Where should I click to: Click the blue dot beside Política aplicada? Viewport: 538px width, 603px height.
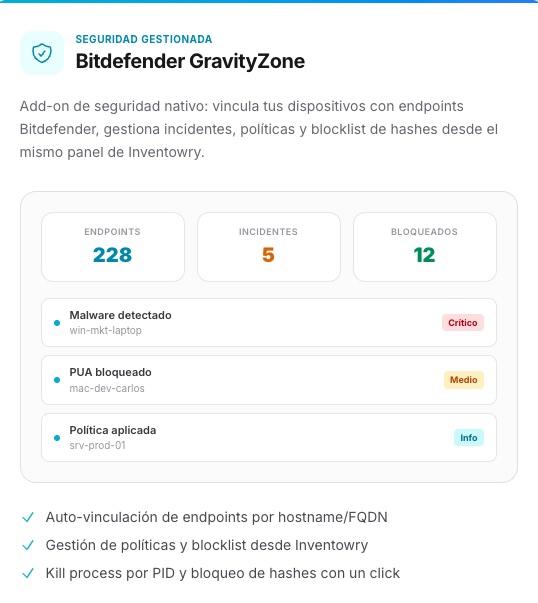[x=57, y=438]
